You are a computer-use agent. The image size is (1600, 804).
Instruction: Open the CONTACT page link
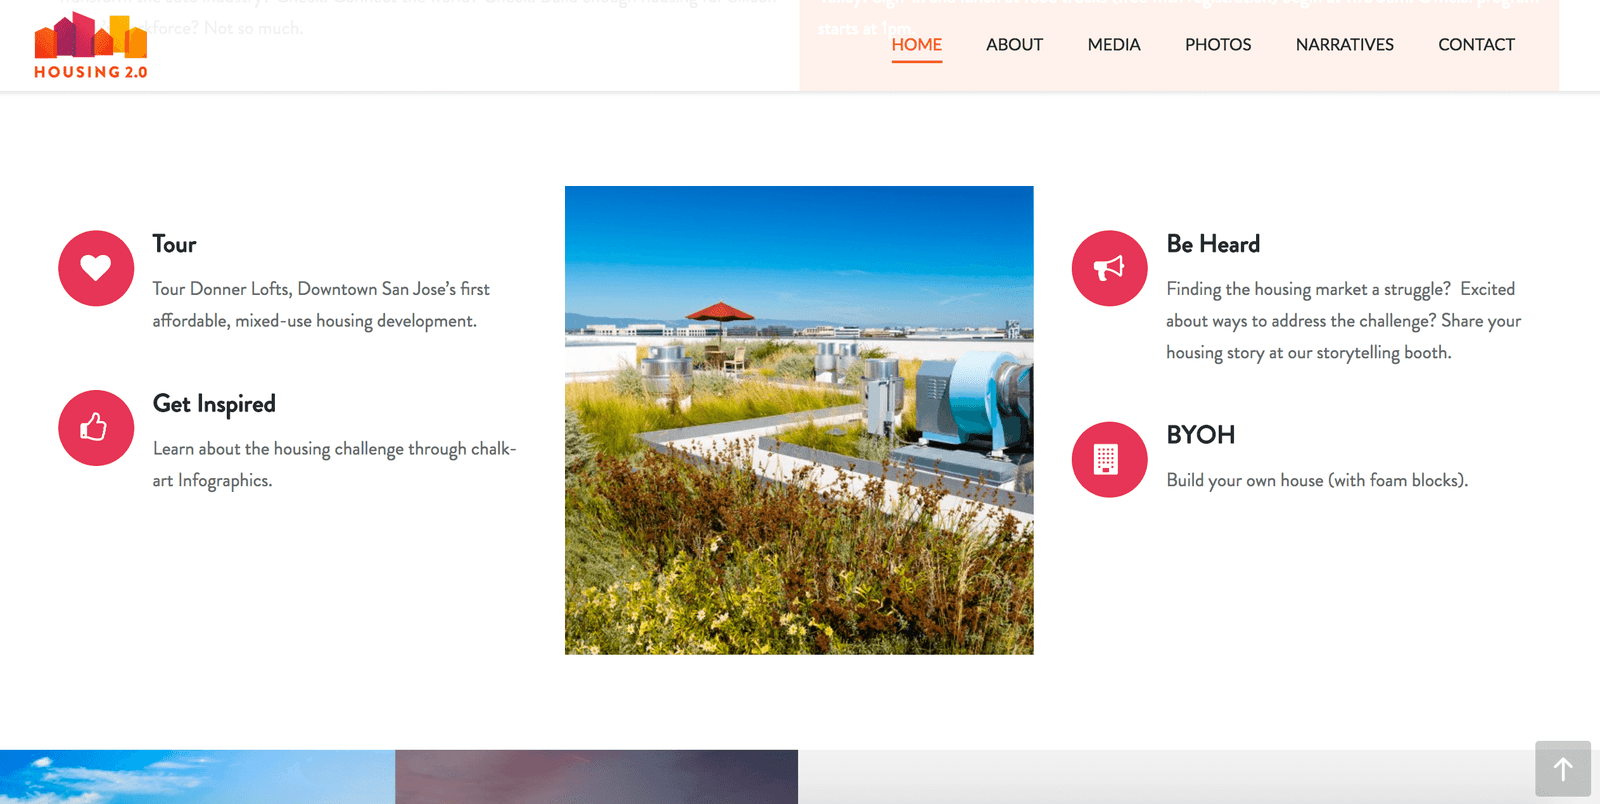point(1476,45)
